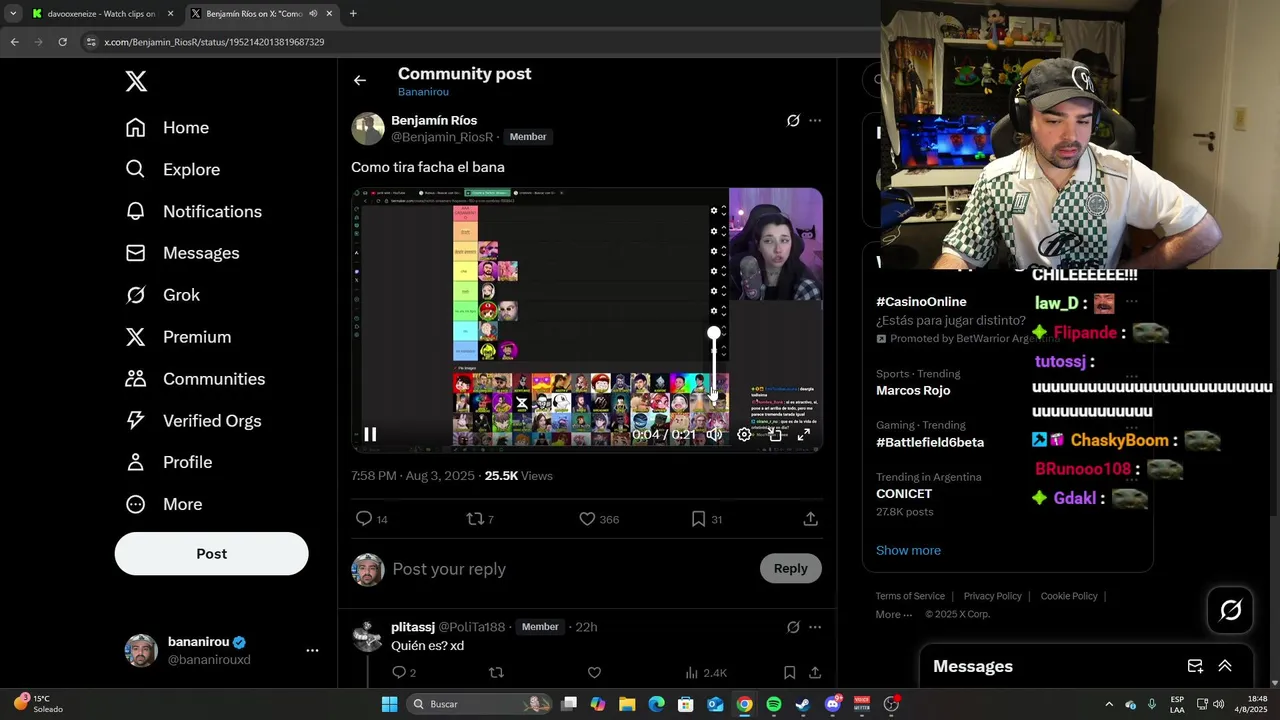Open the Bananirou community link

pyautogui.click(x=423, y=92)
